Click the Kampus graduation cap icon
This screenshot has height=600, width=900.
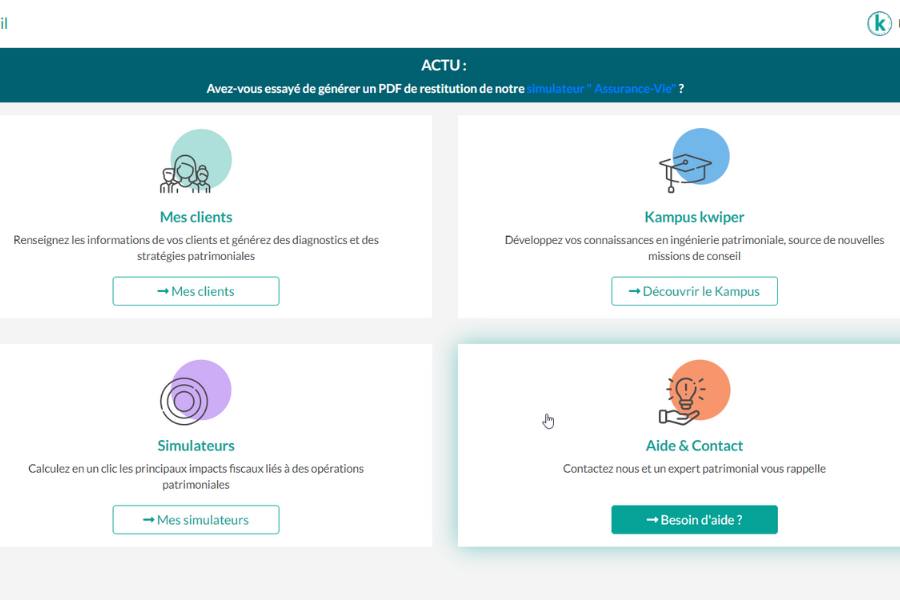point(694,160)
